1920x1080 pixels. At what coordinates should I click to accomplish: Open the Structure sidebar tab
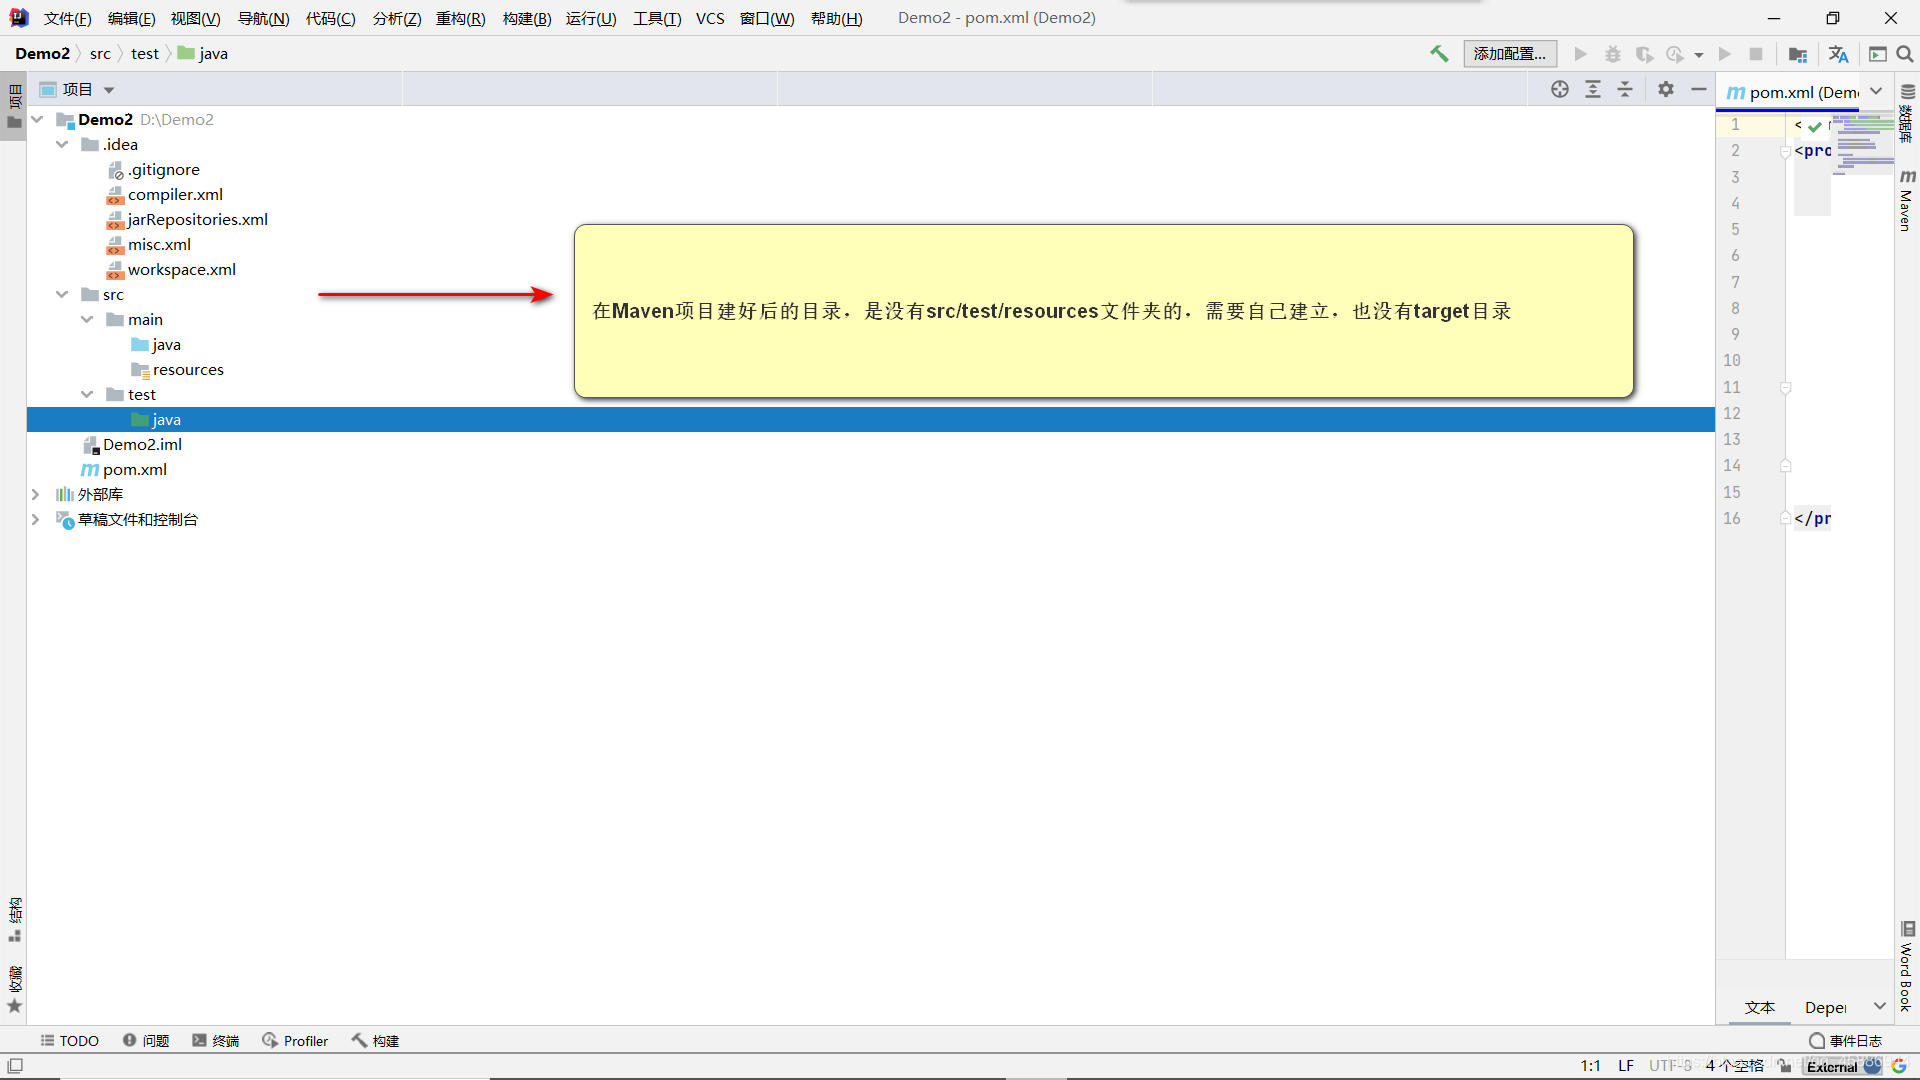pos(14,919)
